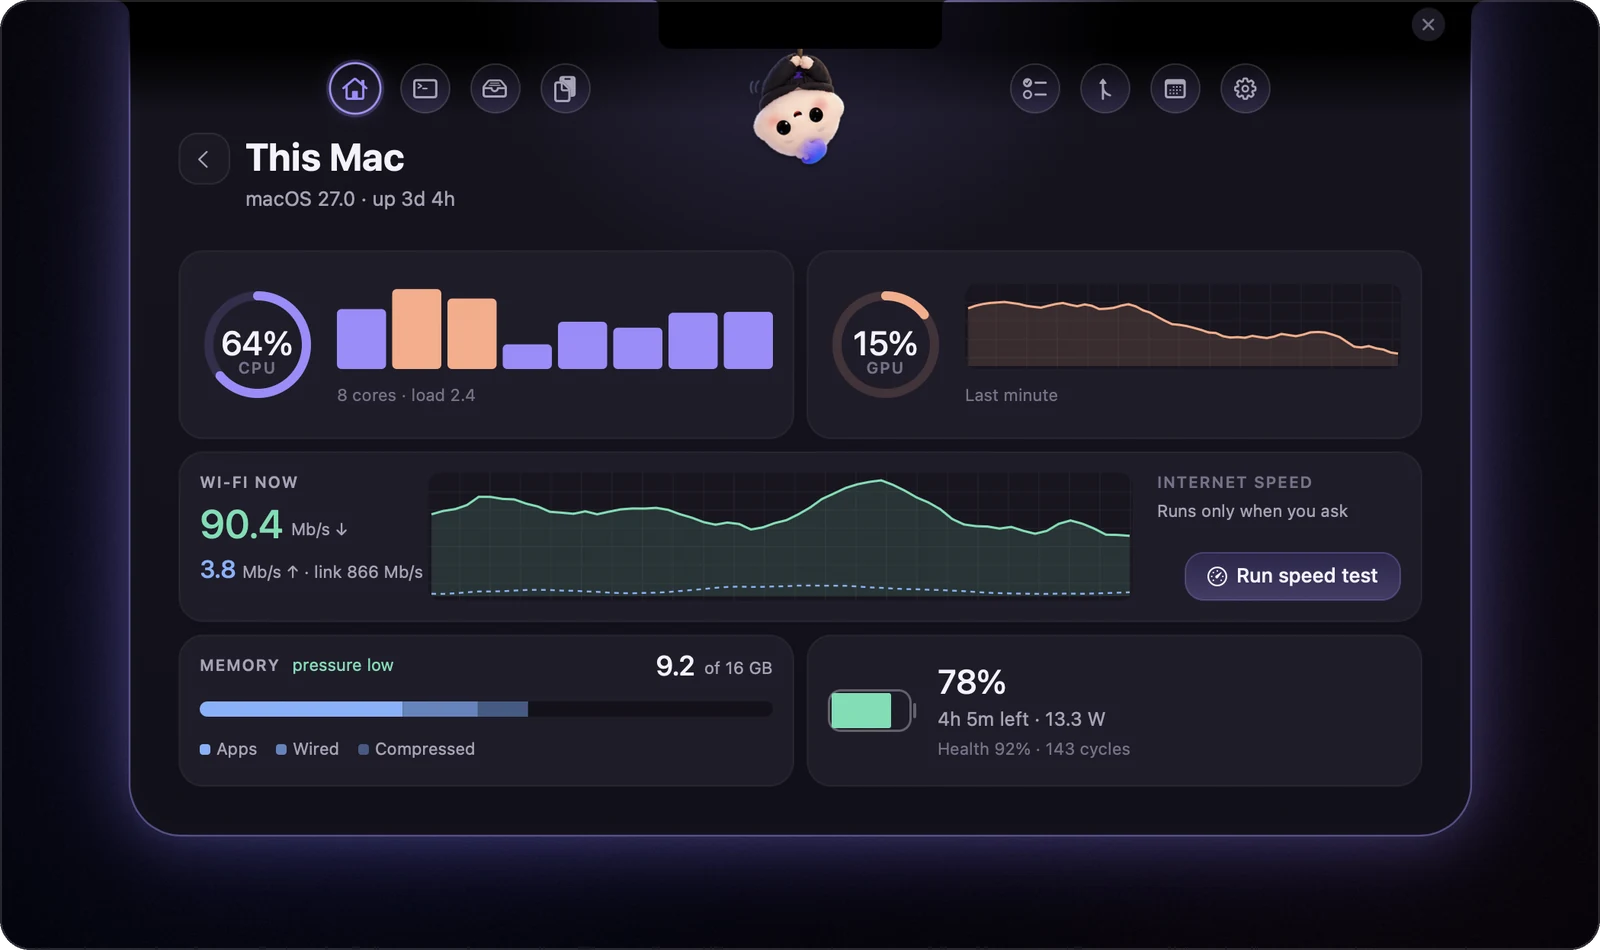Click the memory usage bar
Viewport: 1600px width, 950px height.
point(486,709)
